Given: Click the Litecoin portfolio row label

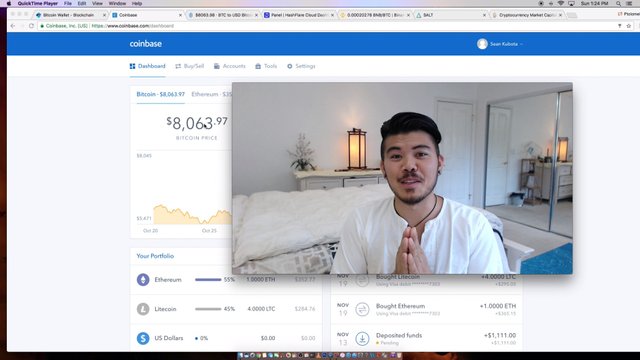Looking at the screenshot, I should 165,309.
